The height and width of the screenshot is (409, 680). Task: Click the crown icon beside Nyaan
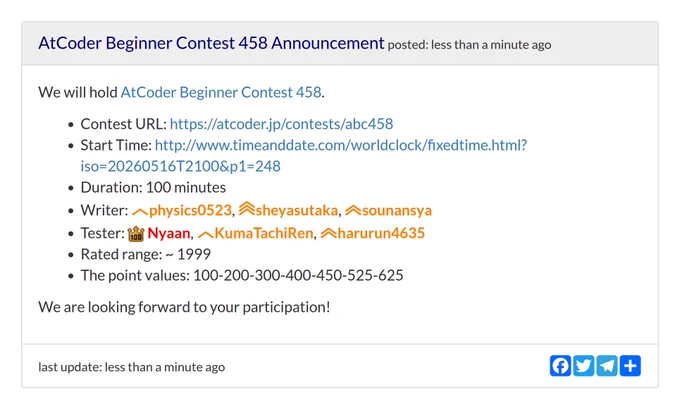136,234
